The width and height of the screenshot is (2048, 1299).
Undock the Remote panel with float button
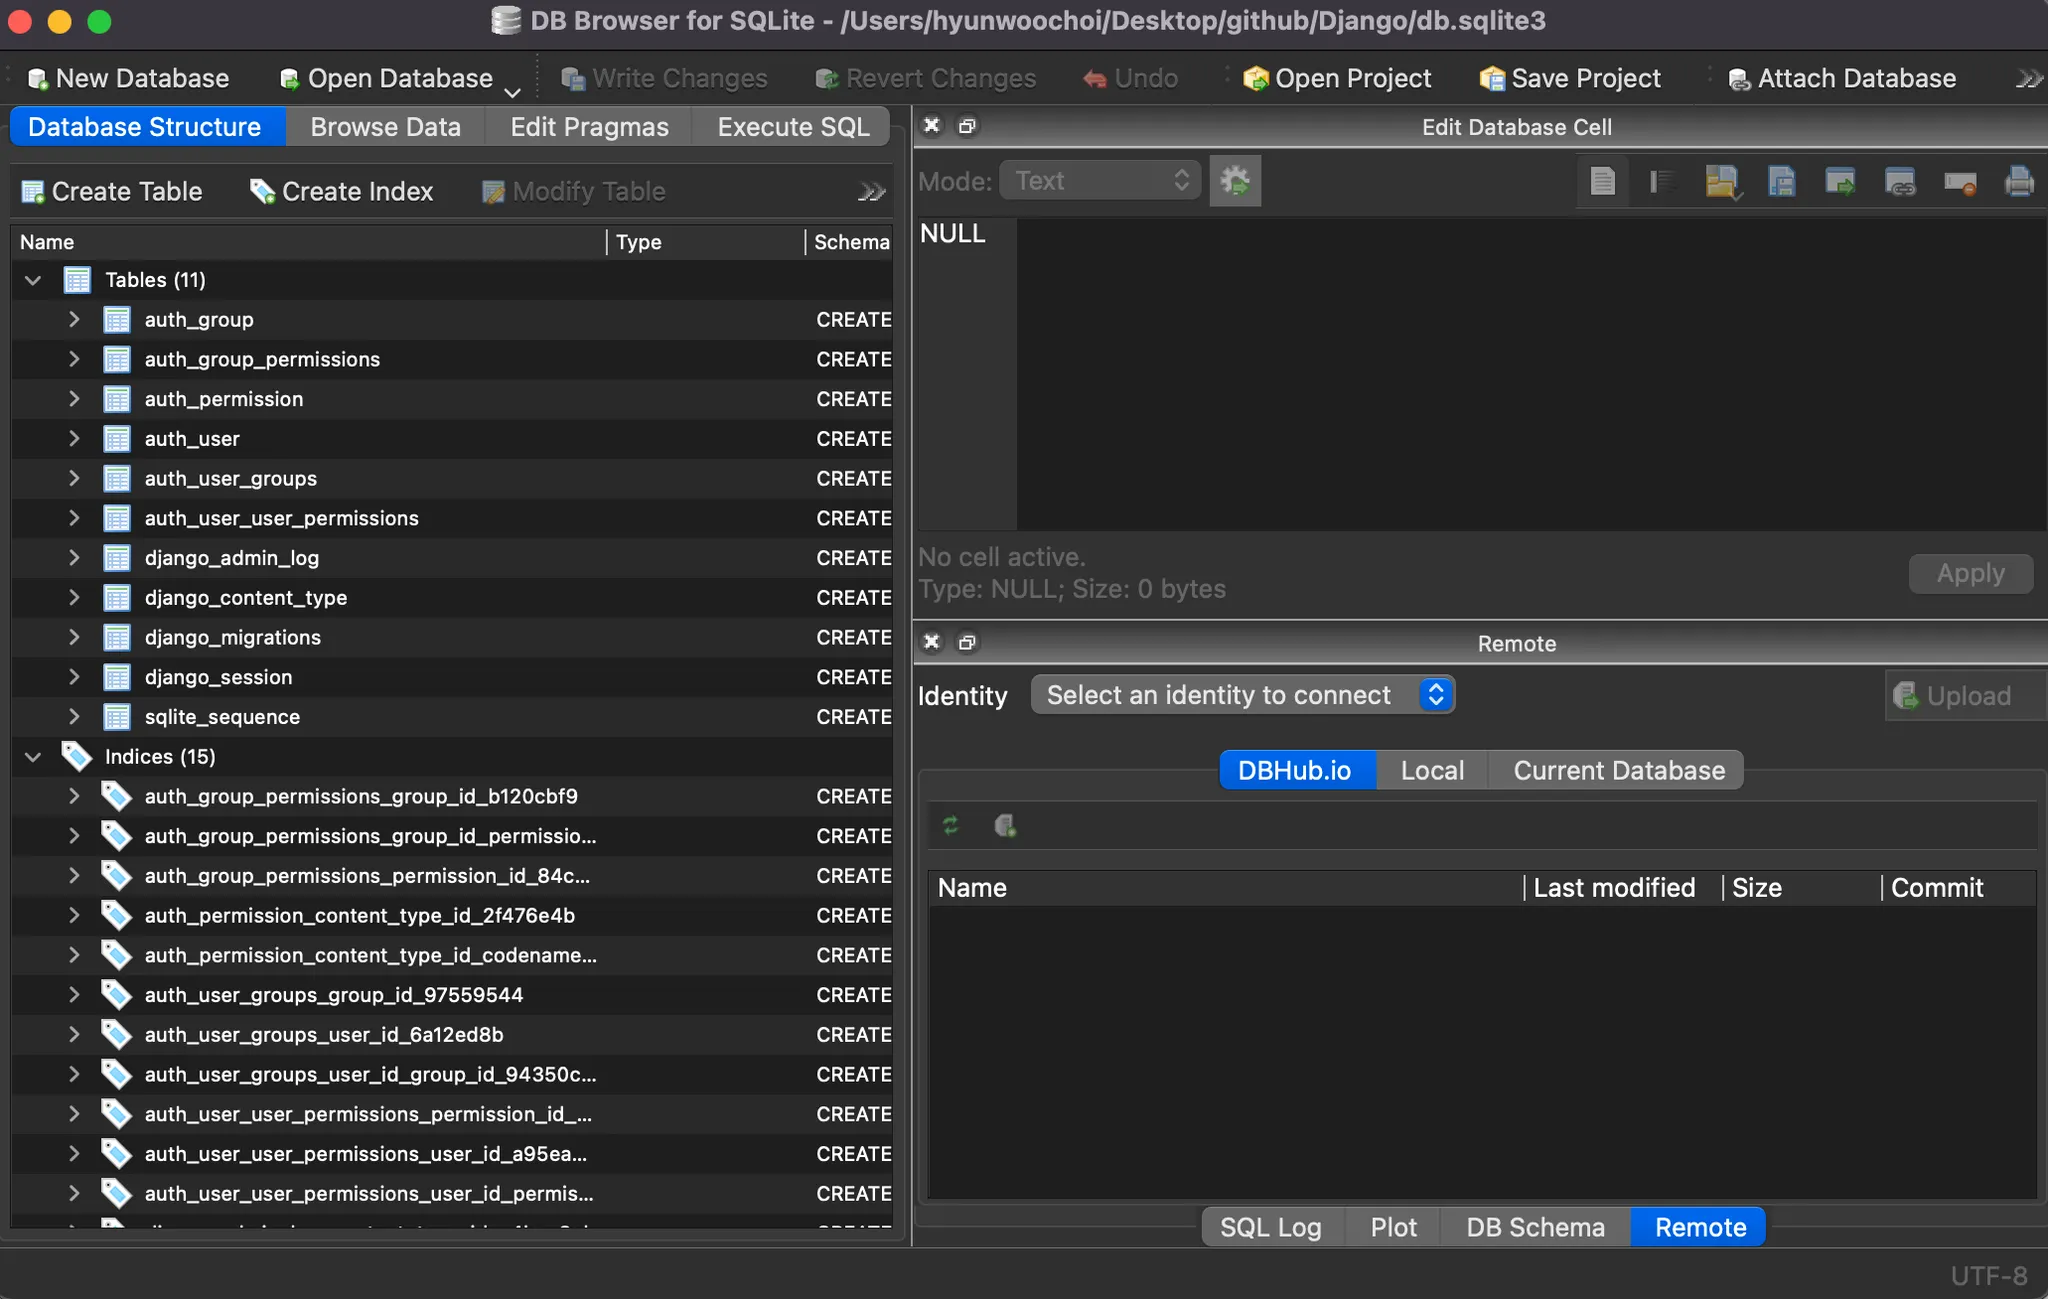(966, 642)
